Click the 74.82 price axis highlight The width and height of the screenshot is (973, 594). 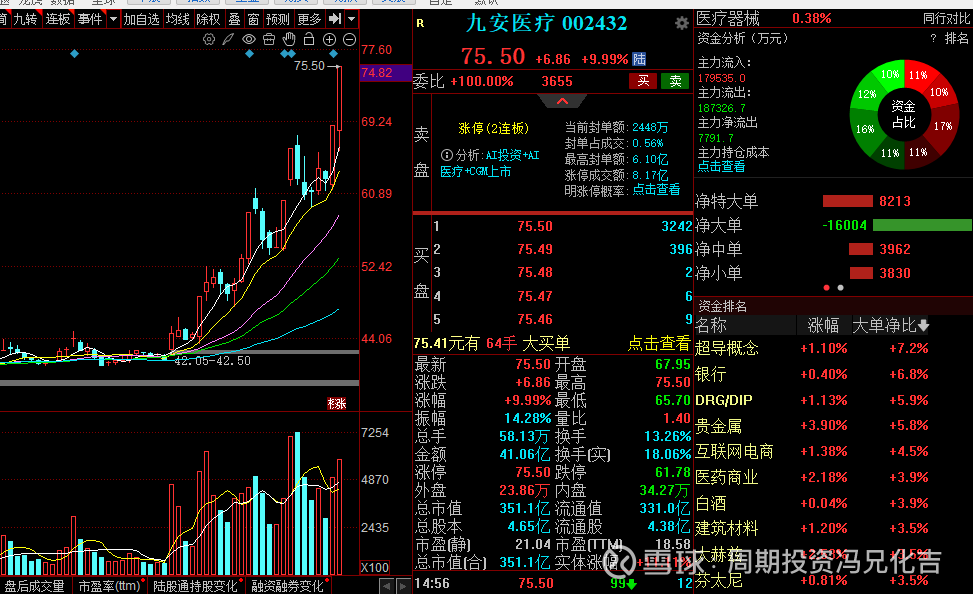(385, 73)
